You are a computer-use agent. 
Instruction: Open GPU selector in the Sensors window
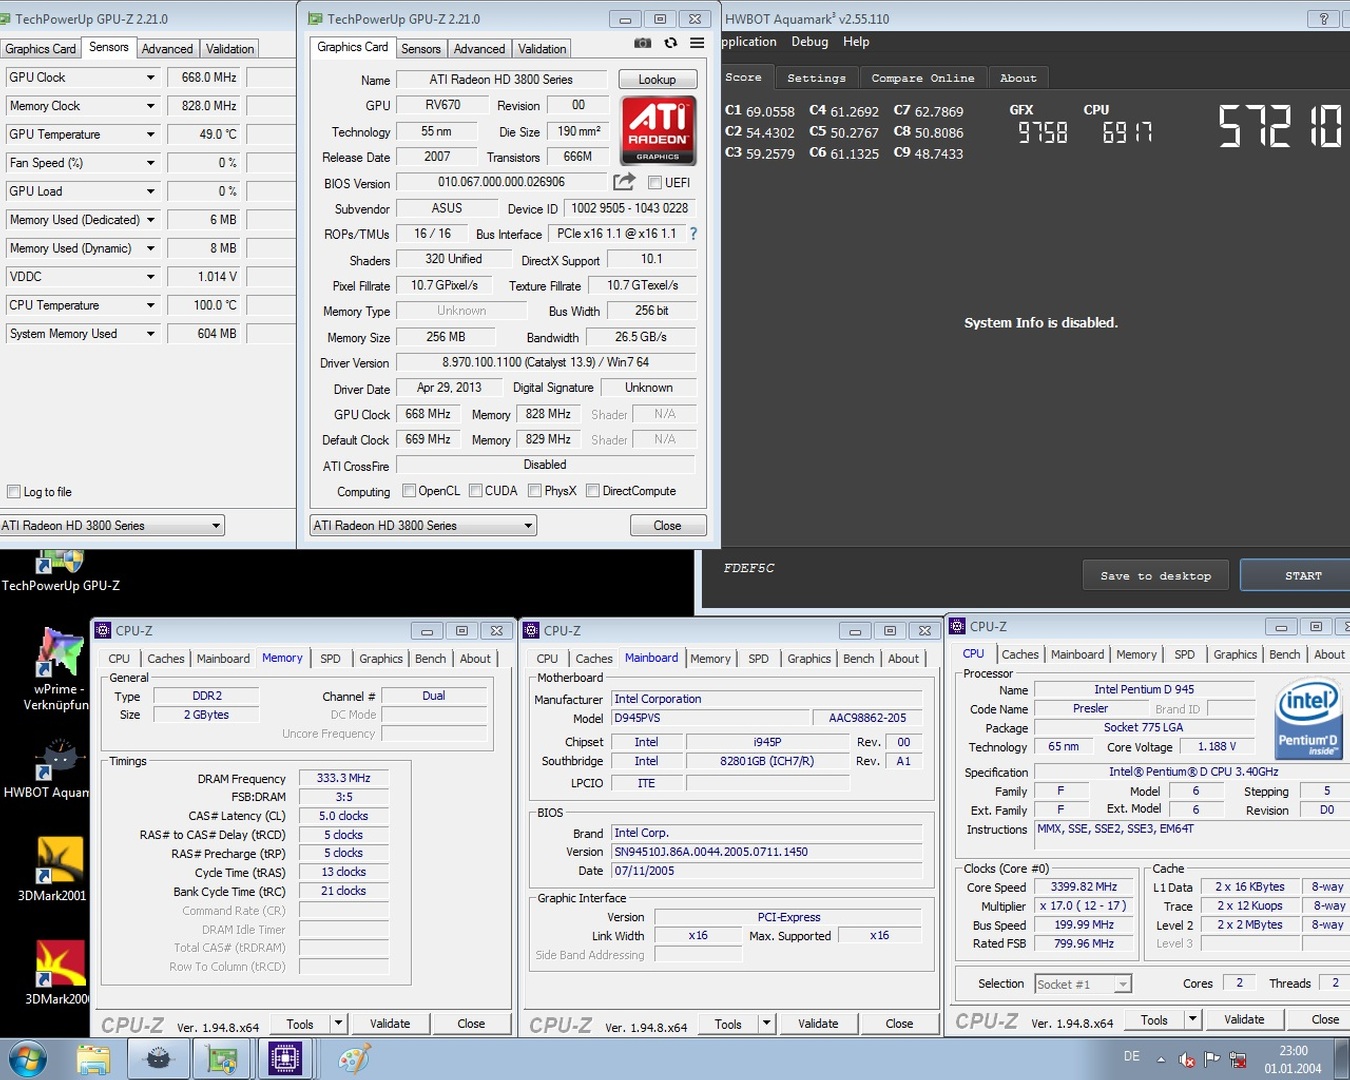click(112, 525)
